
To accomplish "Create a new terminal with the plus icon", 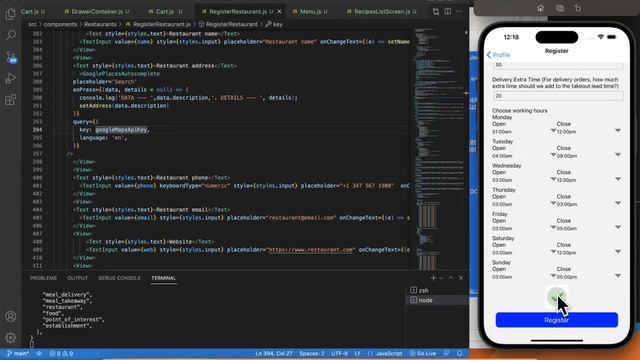I will (x=433, y=278).
